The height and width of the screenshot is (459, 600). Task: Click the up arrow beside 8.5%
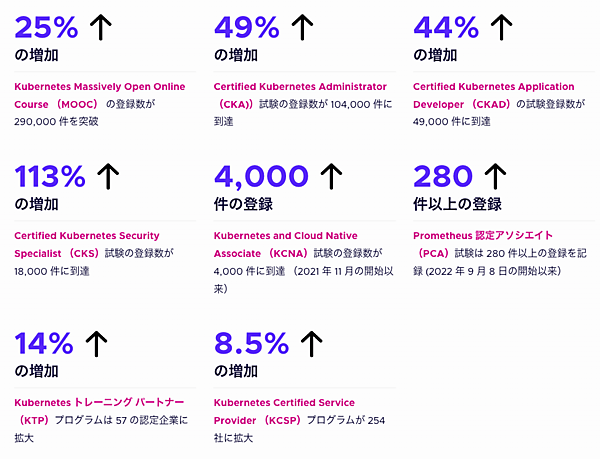[311, 345]
